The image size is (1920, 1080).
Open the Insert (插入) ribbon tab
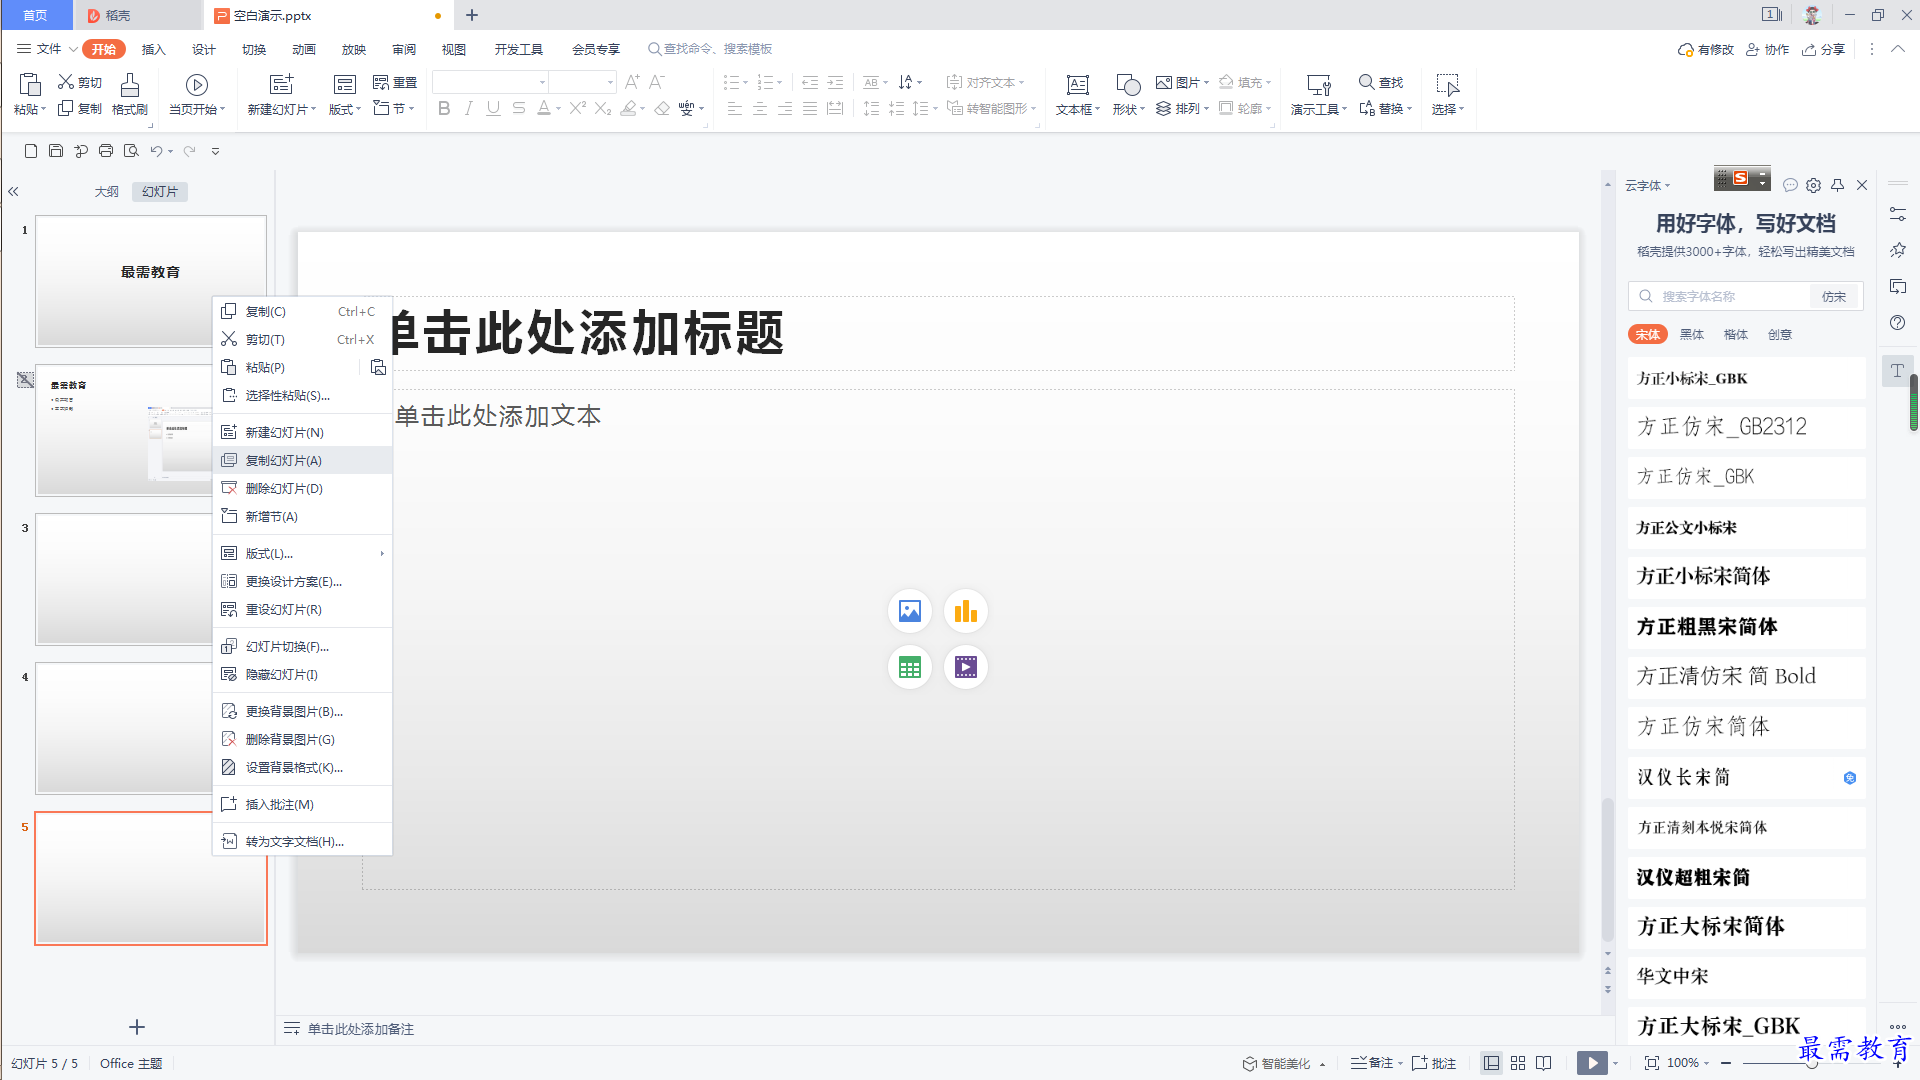[153, 49]
